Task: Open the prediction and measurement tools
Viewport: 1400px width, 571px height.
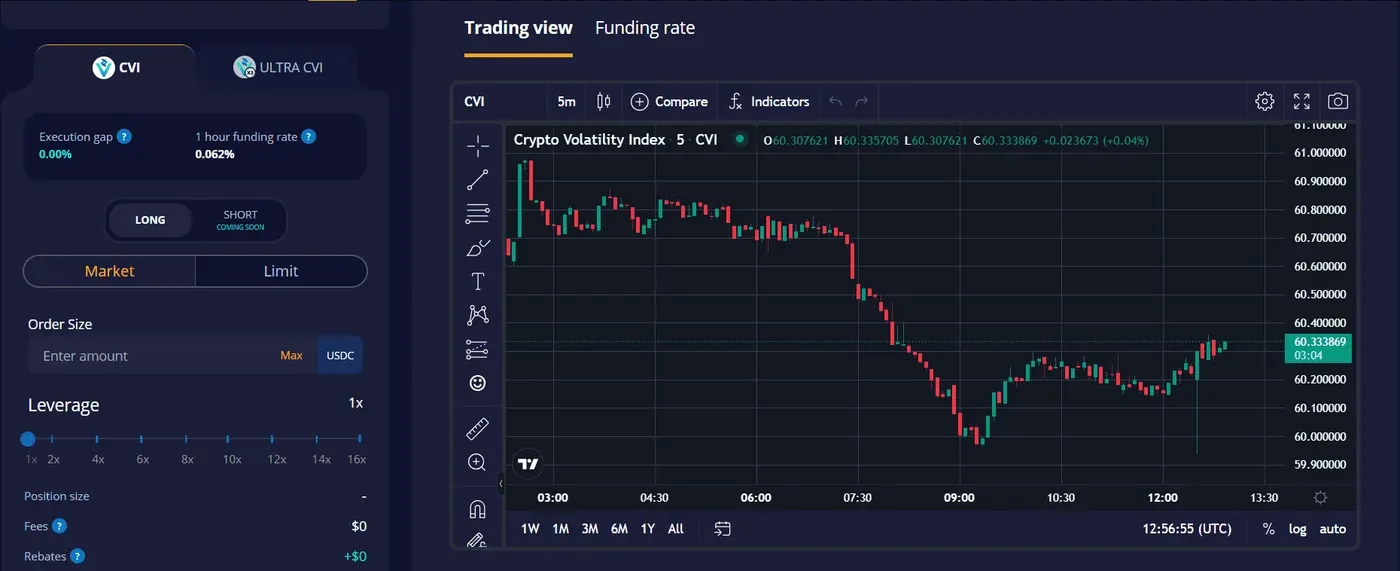Action: (x=478, y=349)
